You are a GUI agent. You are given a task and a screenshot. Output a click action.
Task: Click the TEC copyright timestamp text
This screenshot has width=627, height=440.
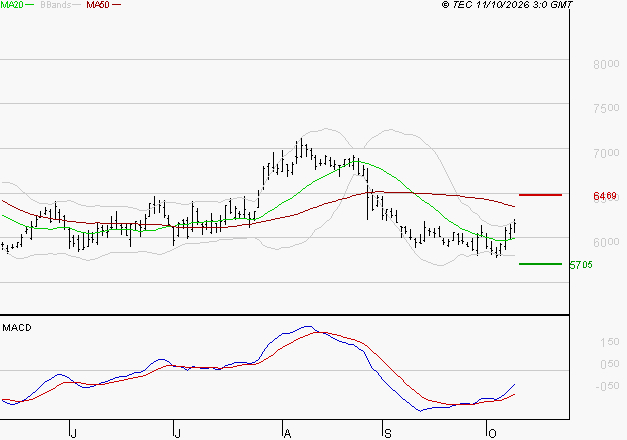507,5
